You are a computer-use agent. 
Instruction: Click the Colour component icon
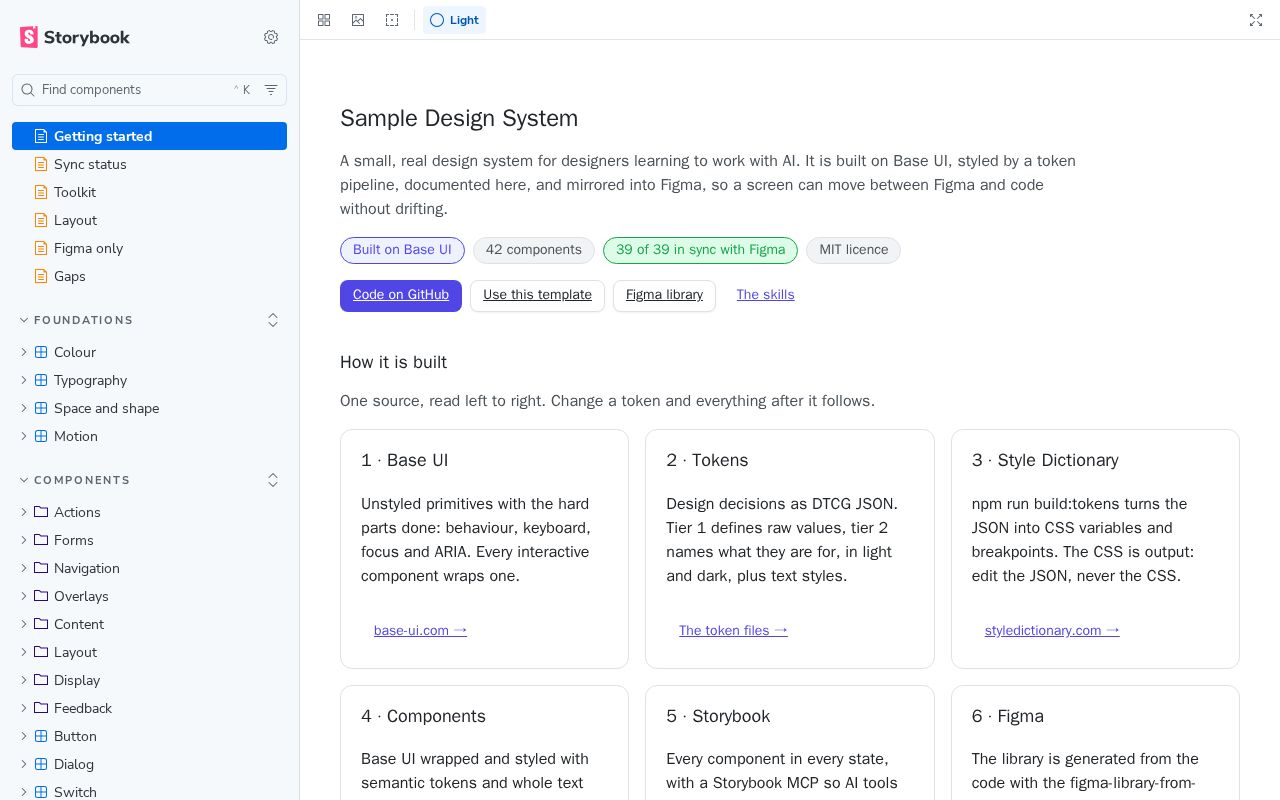click(41, 352)
